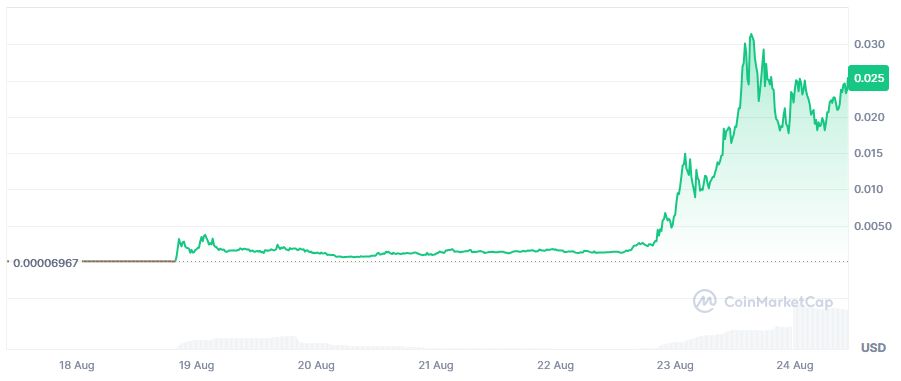Select the 24 Aug date label
901x381 pixels.
pyautogui.click(x=795, y=365)
